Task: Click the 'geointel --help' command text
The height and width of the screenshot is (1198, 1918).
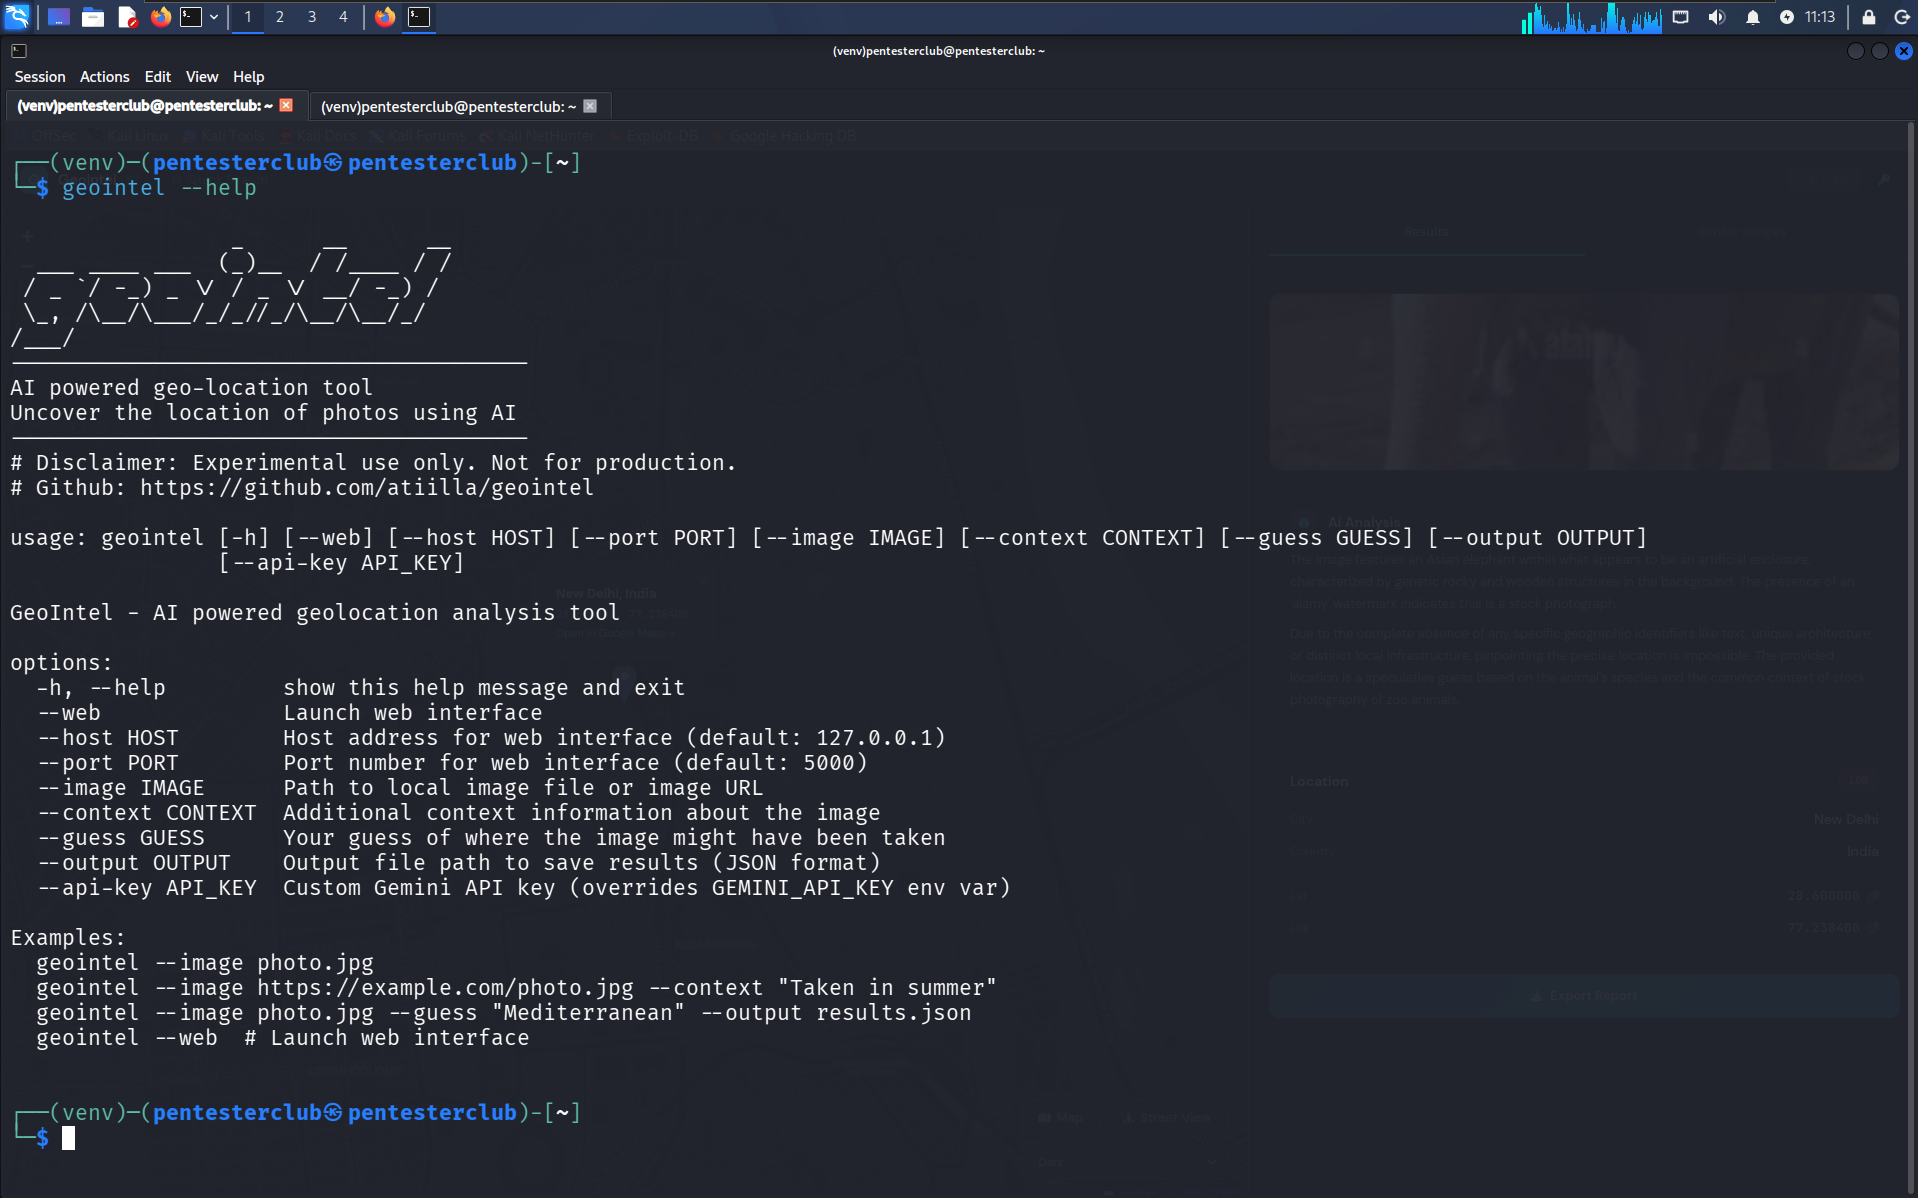Action: coord(159,188)
